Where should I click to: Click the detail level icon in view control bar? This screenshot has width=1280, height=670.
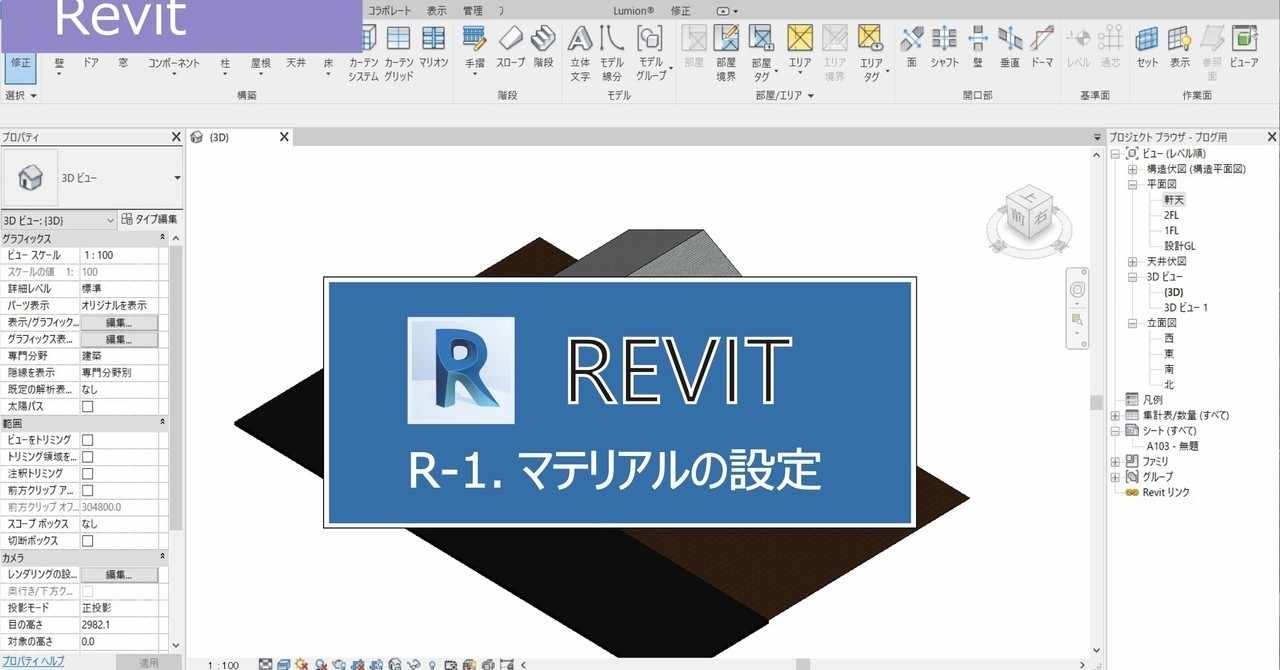click(266, 664)
